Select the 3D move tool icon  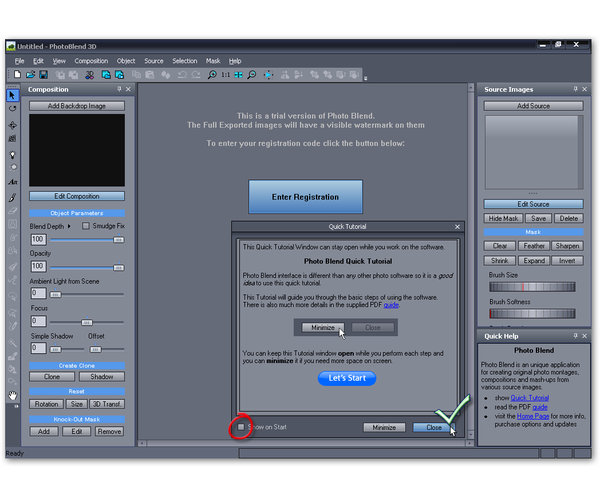click(12, 125)
